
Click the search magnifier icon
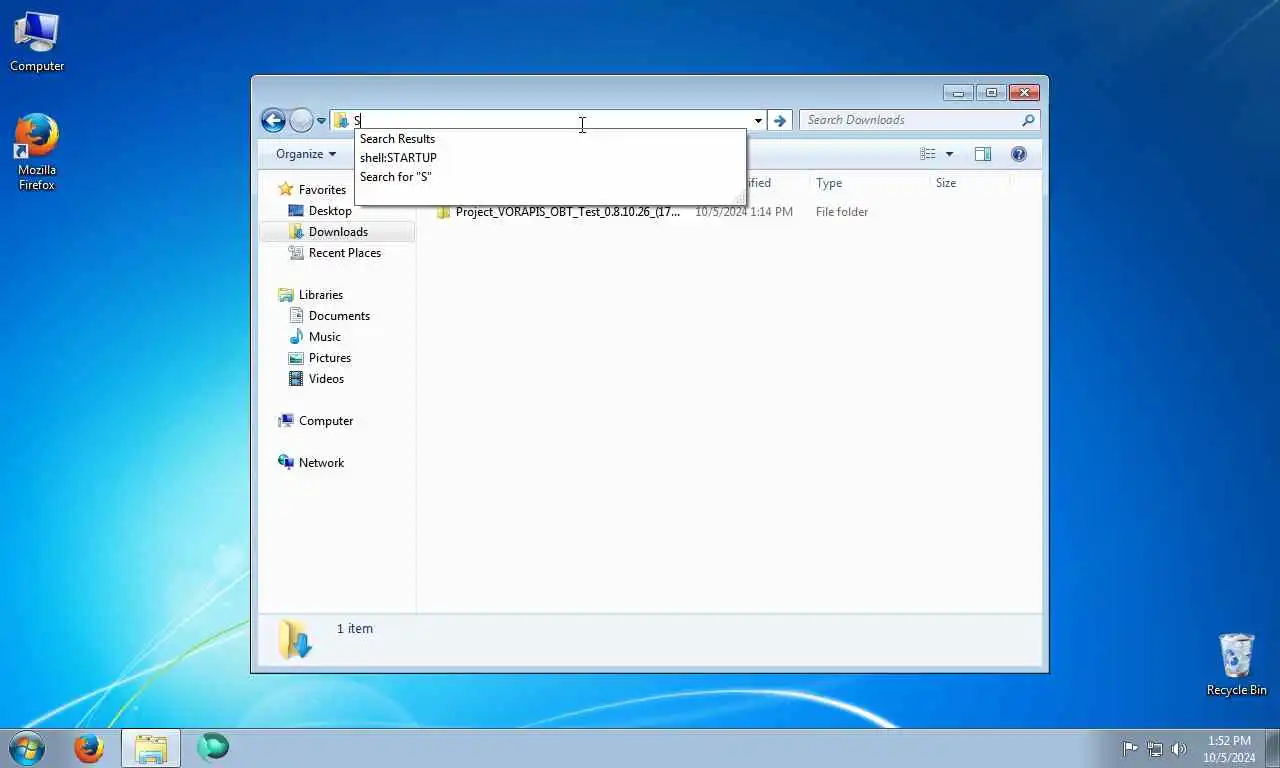click(1028, 120)
